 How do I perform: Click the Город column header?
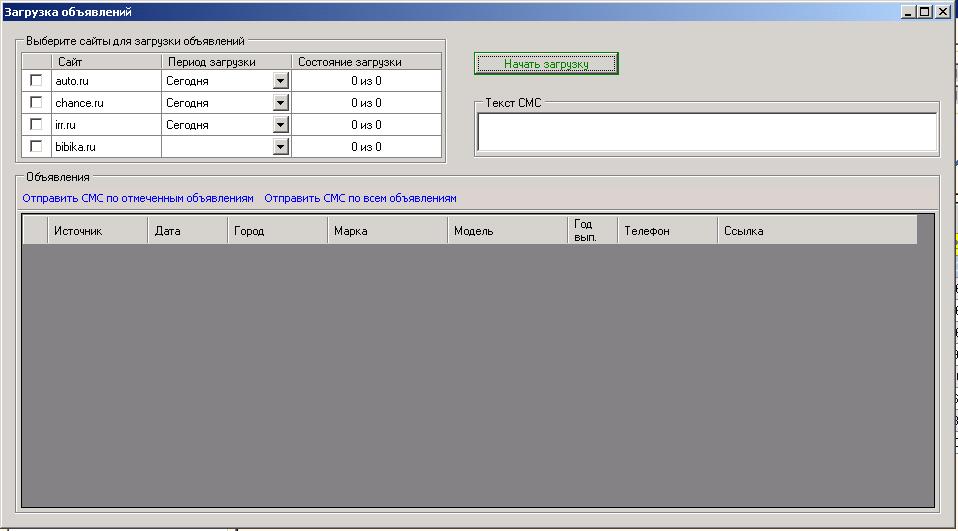[x=277, y=231]
